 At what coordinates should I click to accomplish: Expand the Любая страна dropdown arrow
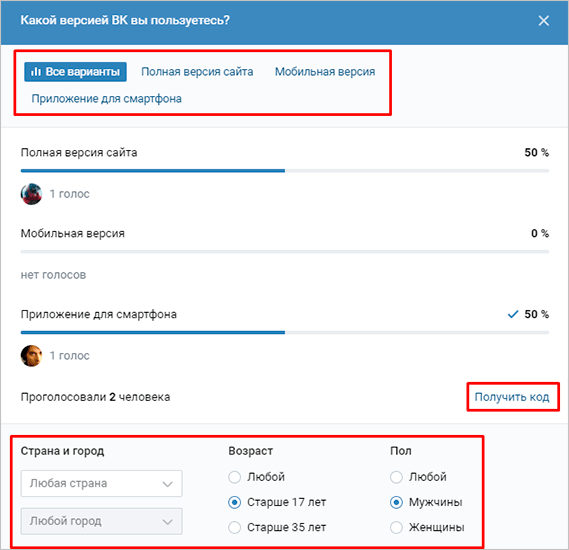167,484
